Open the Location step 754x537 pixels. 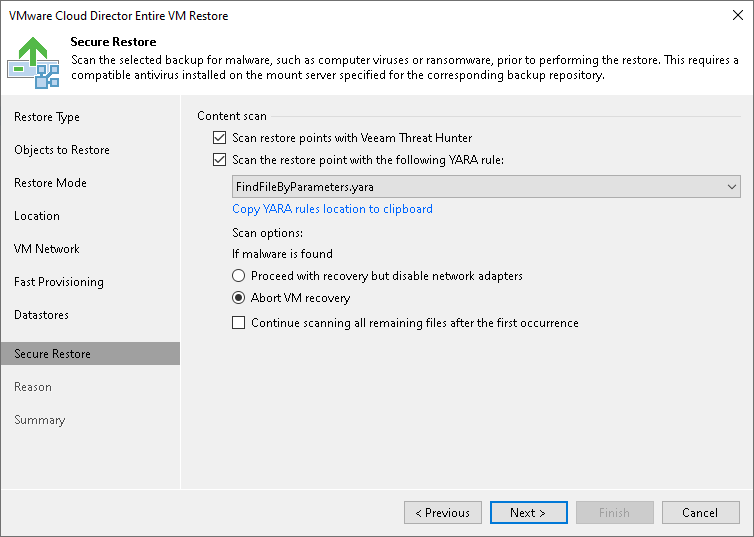click(37, 216)
